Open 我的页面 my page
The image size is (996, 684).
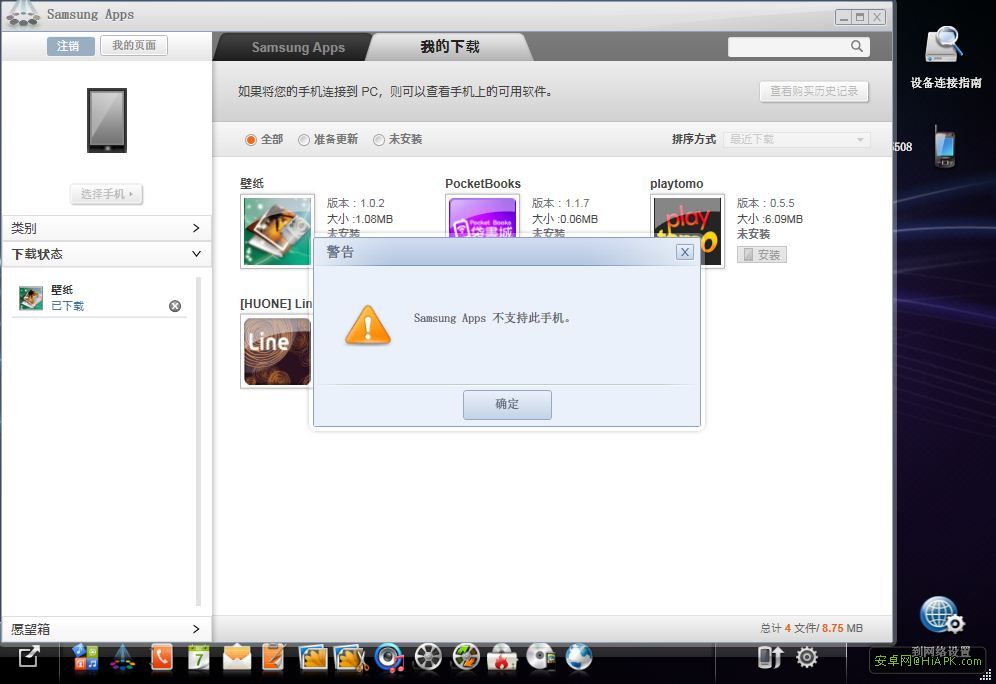(134, 46)
